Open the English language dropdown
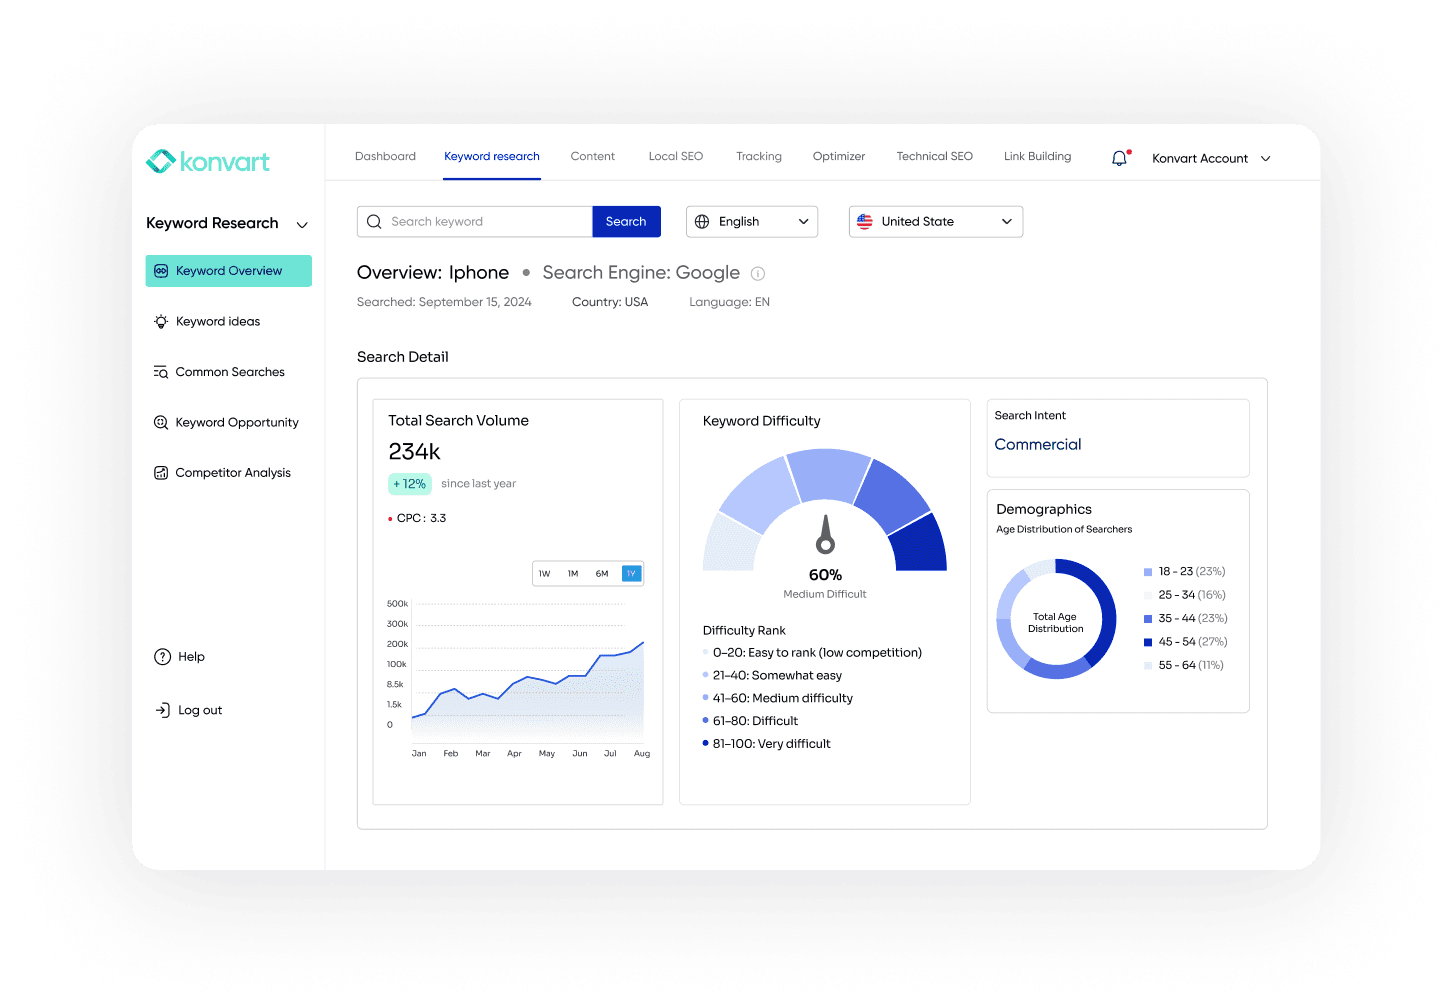This screenshot has width=1450, height=1008. [x=751, y=221]
